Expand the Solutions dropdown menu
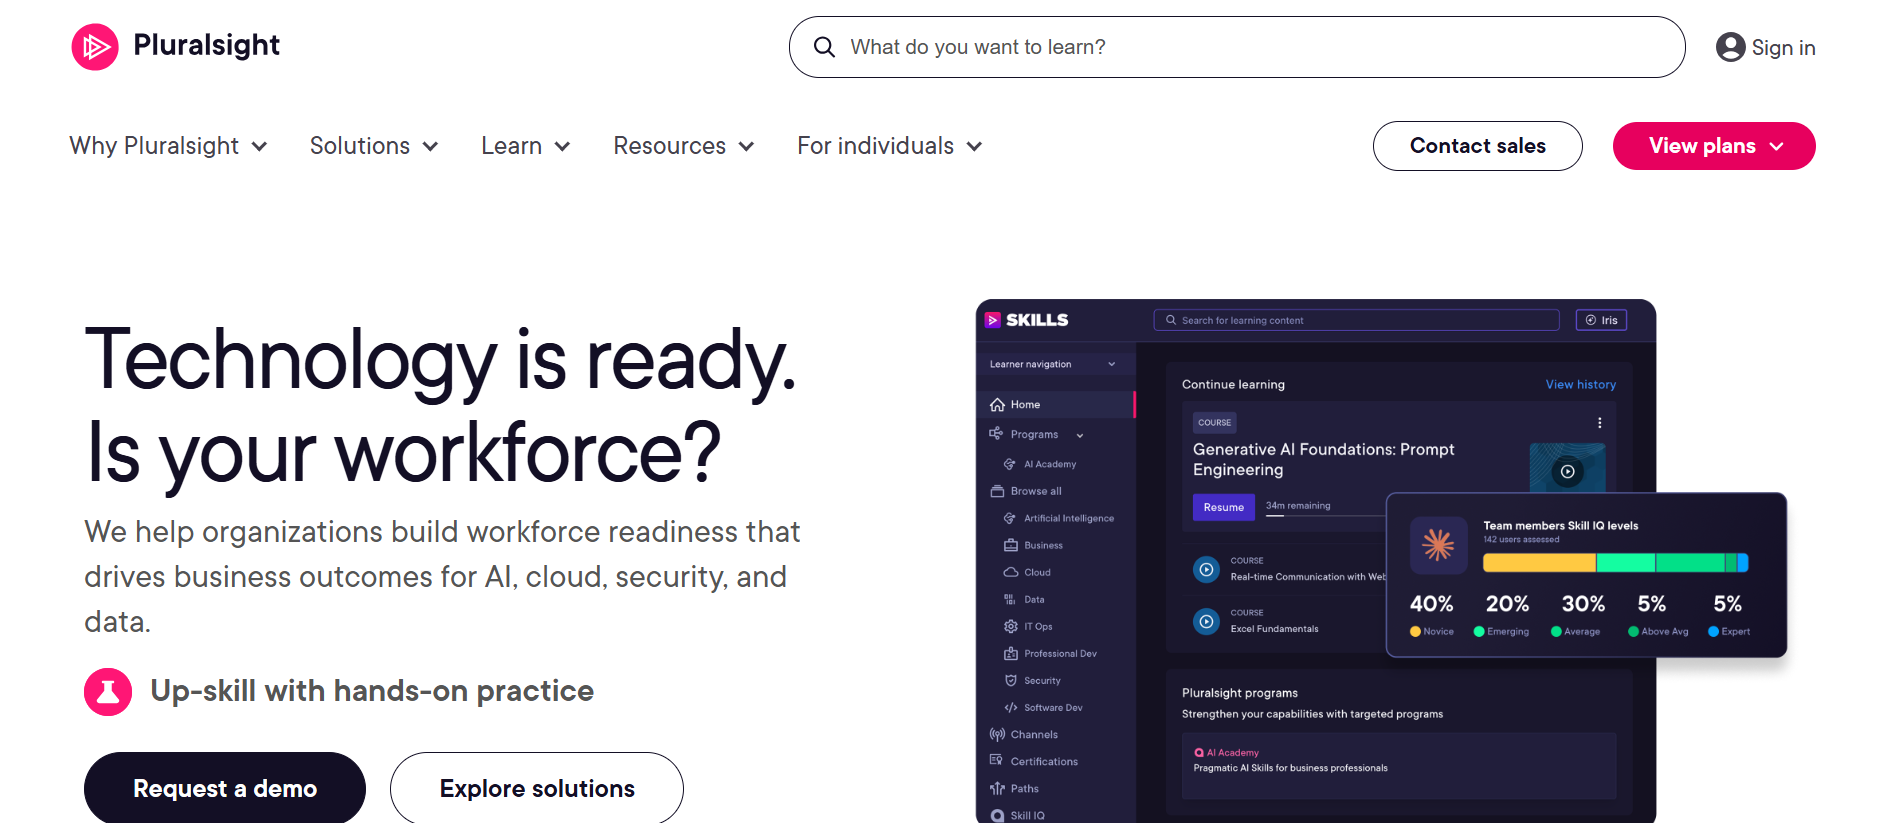 coord(374,146)
